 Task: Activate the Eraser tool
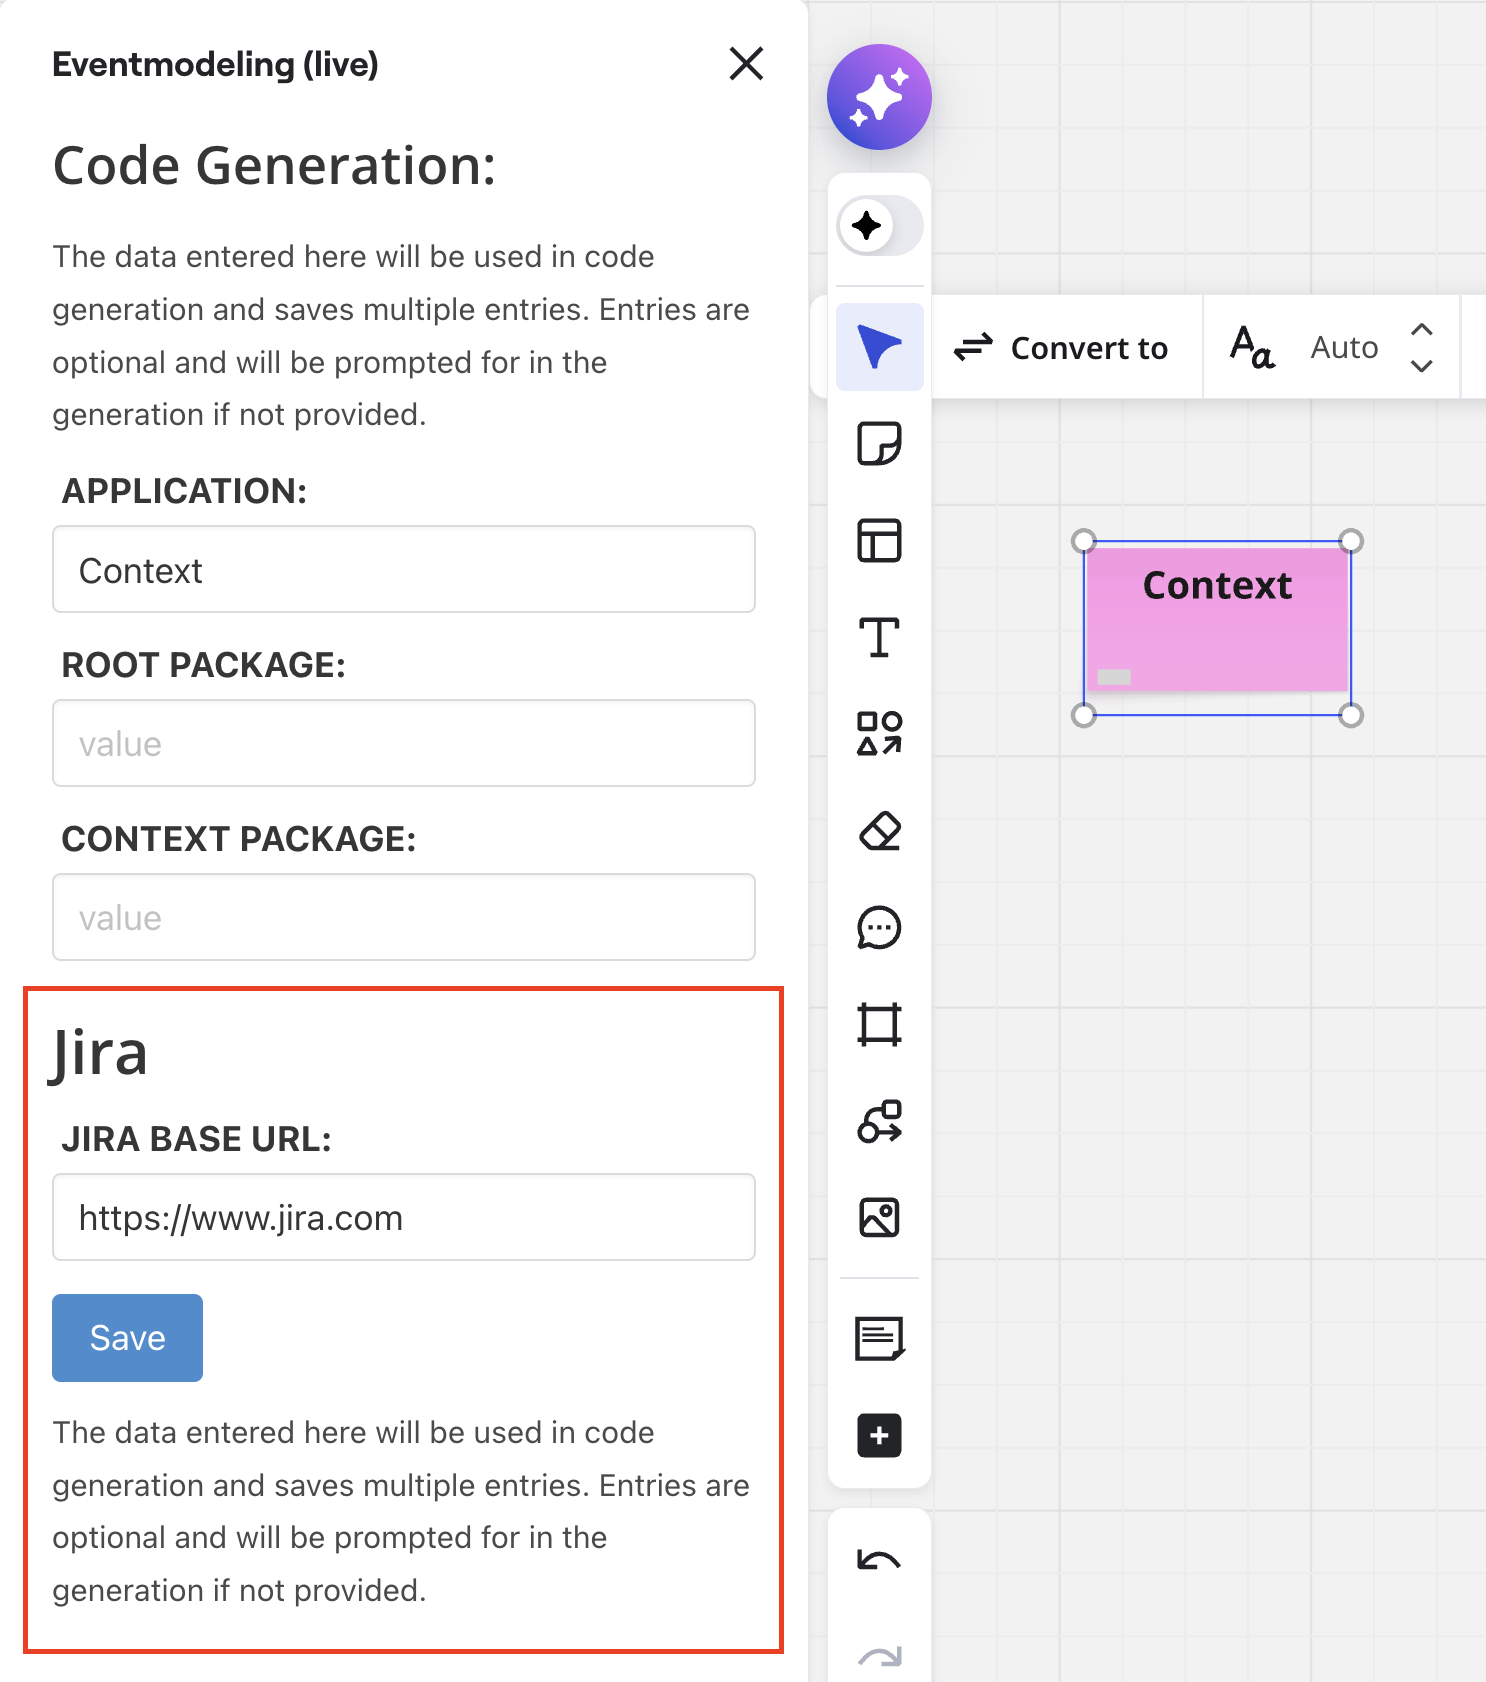[x=879, y=831]
